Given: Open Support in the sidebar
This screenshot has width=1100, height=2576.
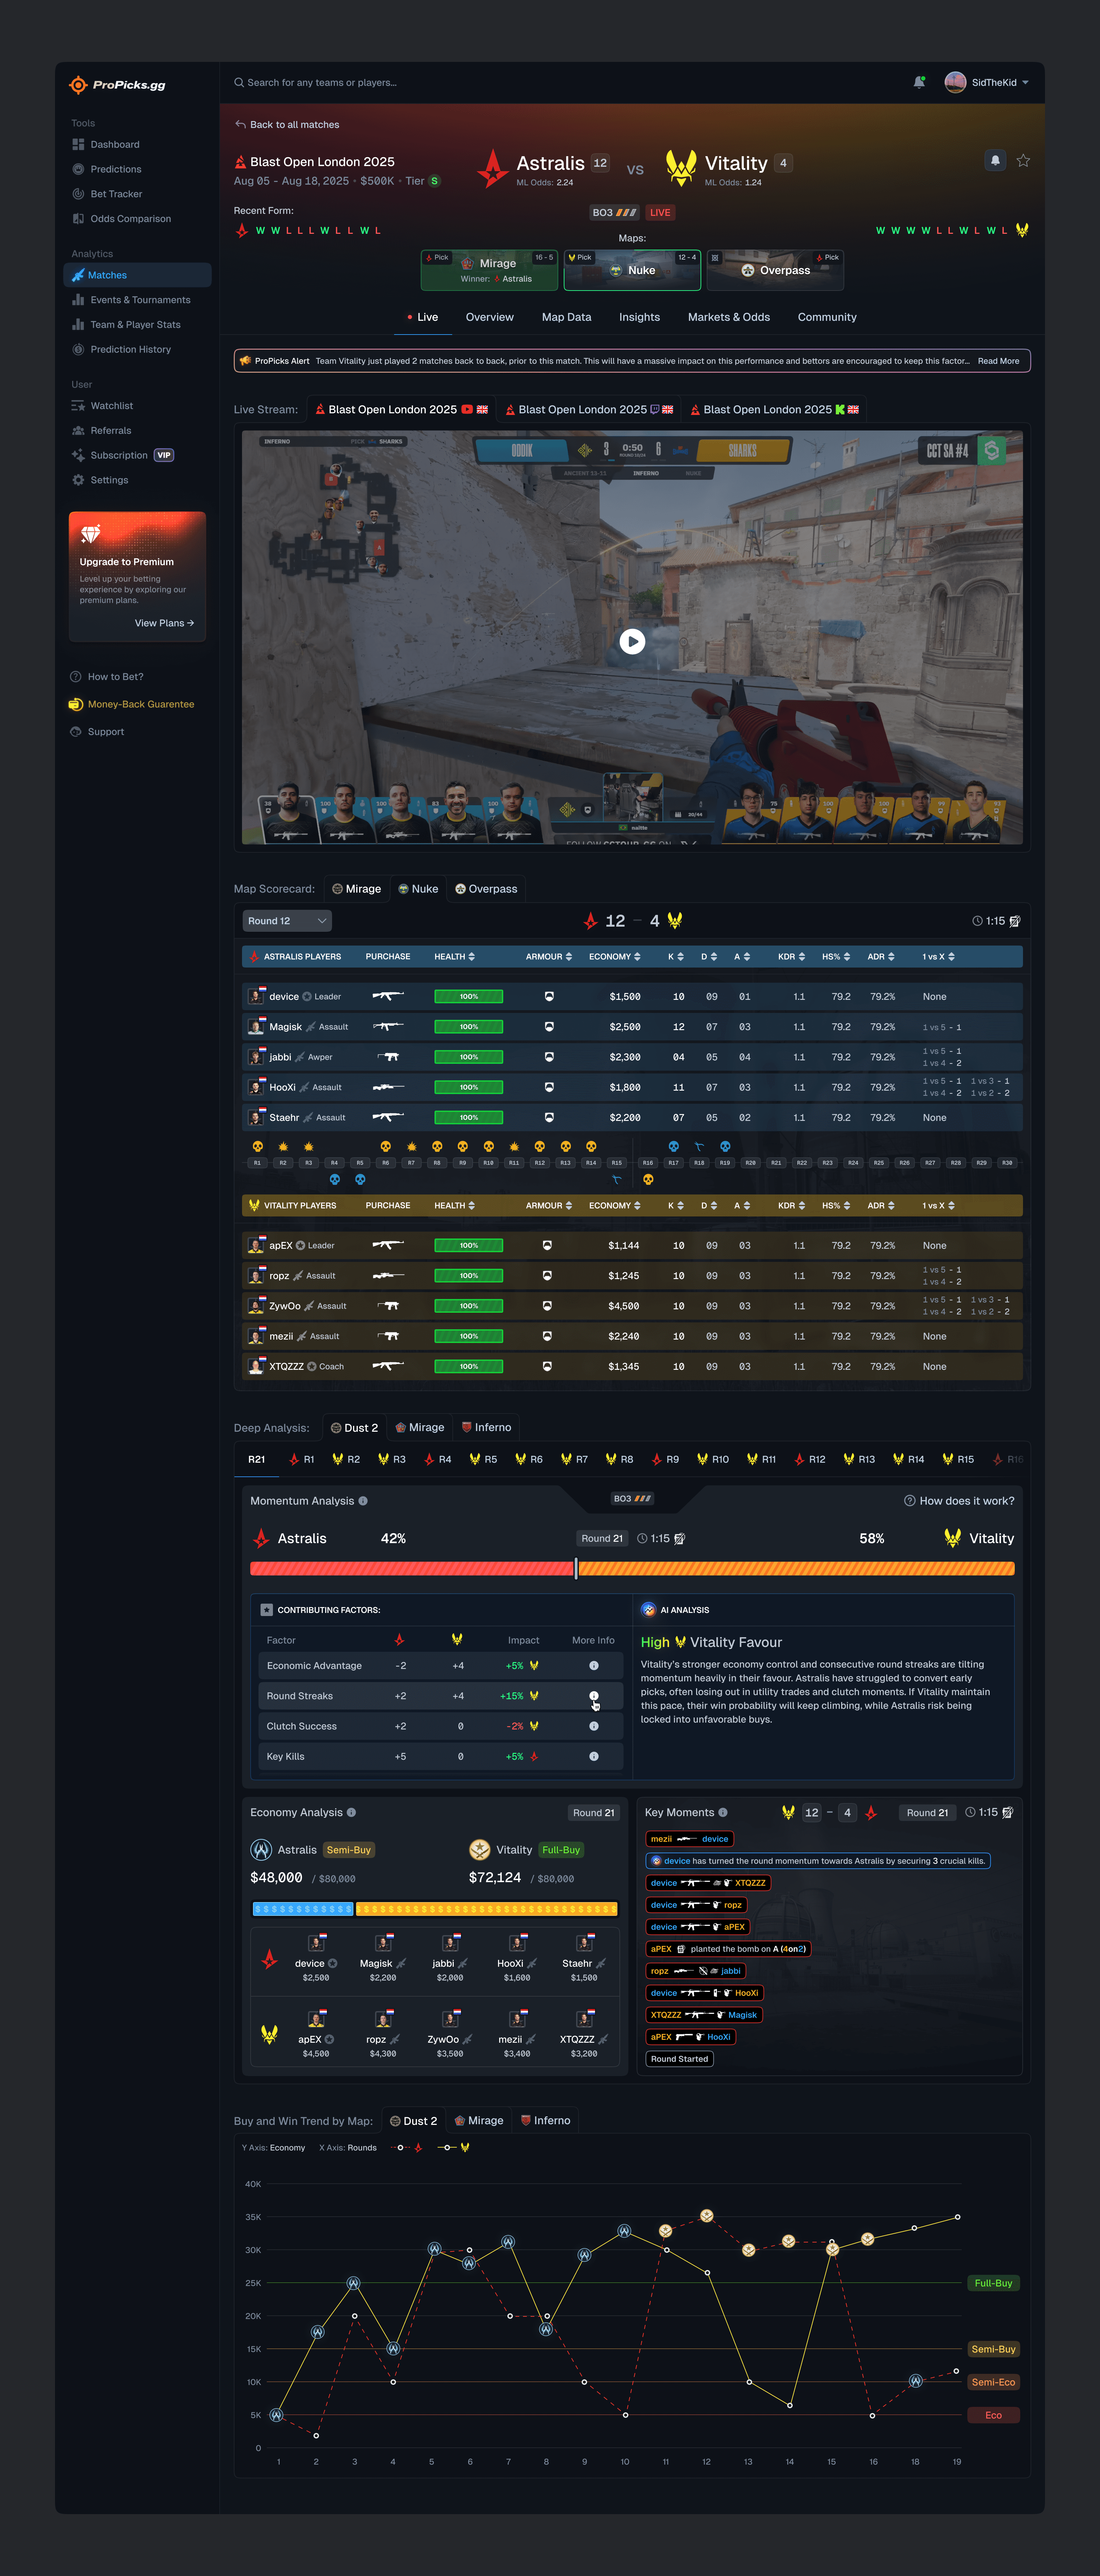Looking at the screenshot, I should tap(97, 732).
